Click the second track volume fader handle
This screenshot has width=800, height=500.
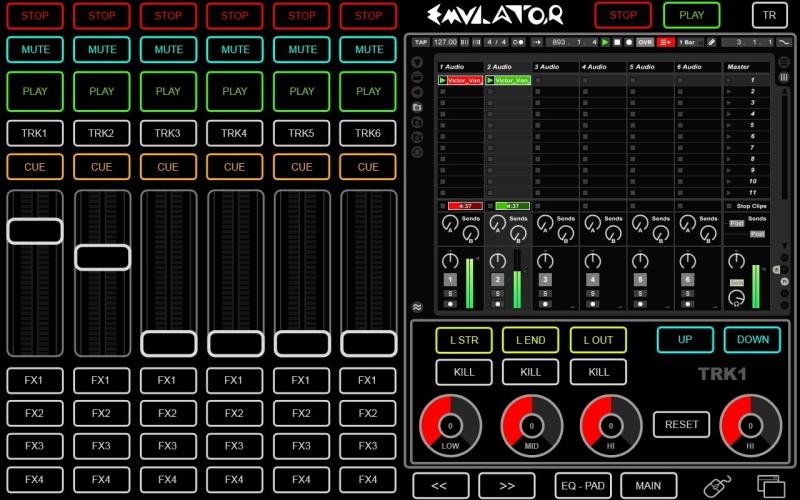[102, 257]
